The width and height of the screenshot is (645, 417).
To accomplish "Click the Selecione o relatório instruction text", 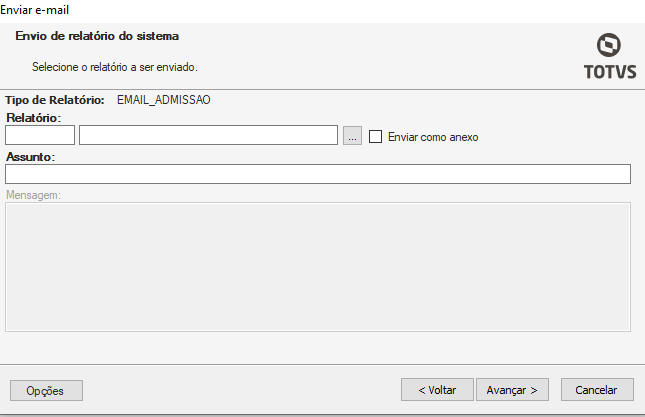I will tap(115, 67).
